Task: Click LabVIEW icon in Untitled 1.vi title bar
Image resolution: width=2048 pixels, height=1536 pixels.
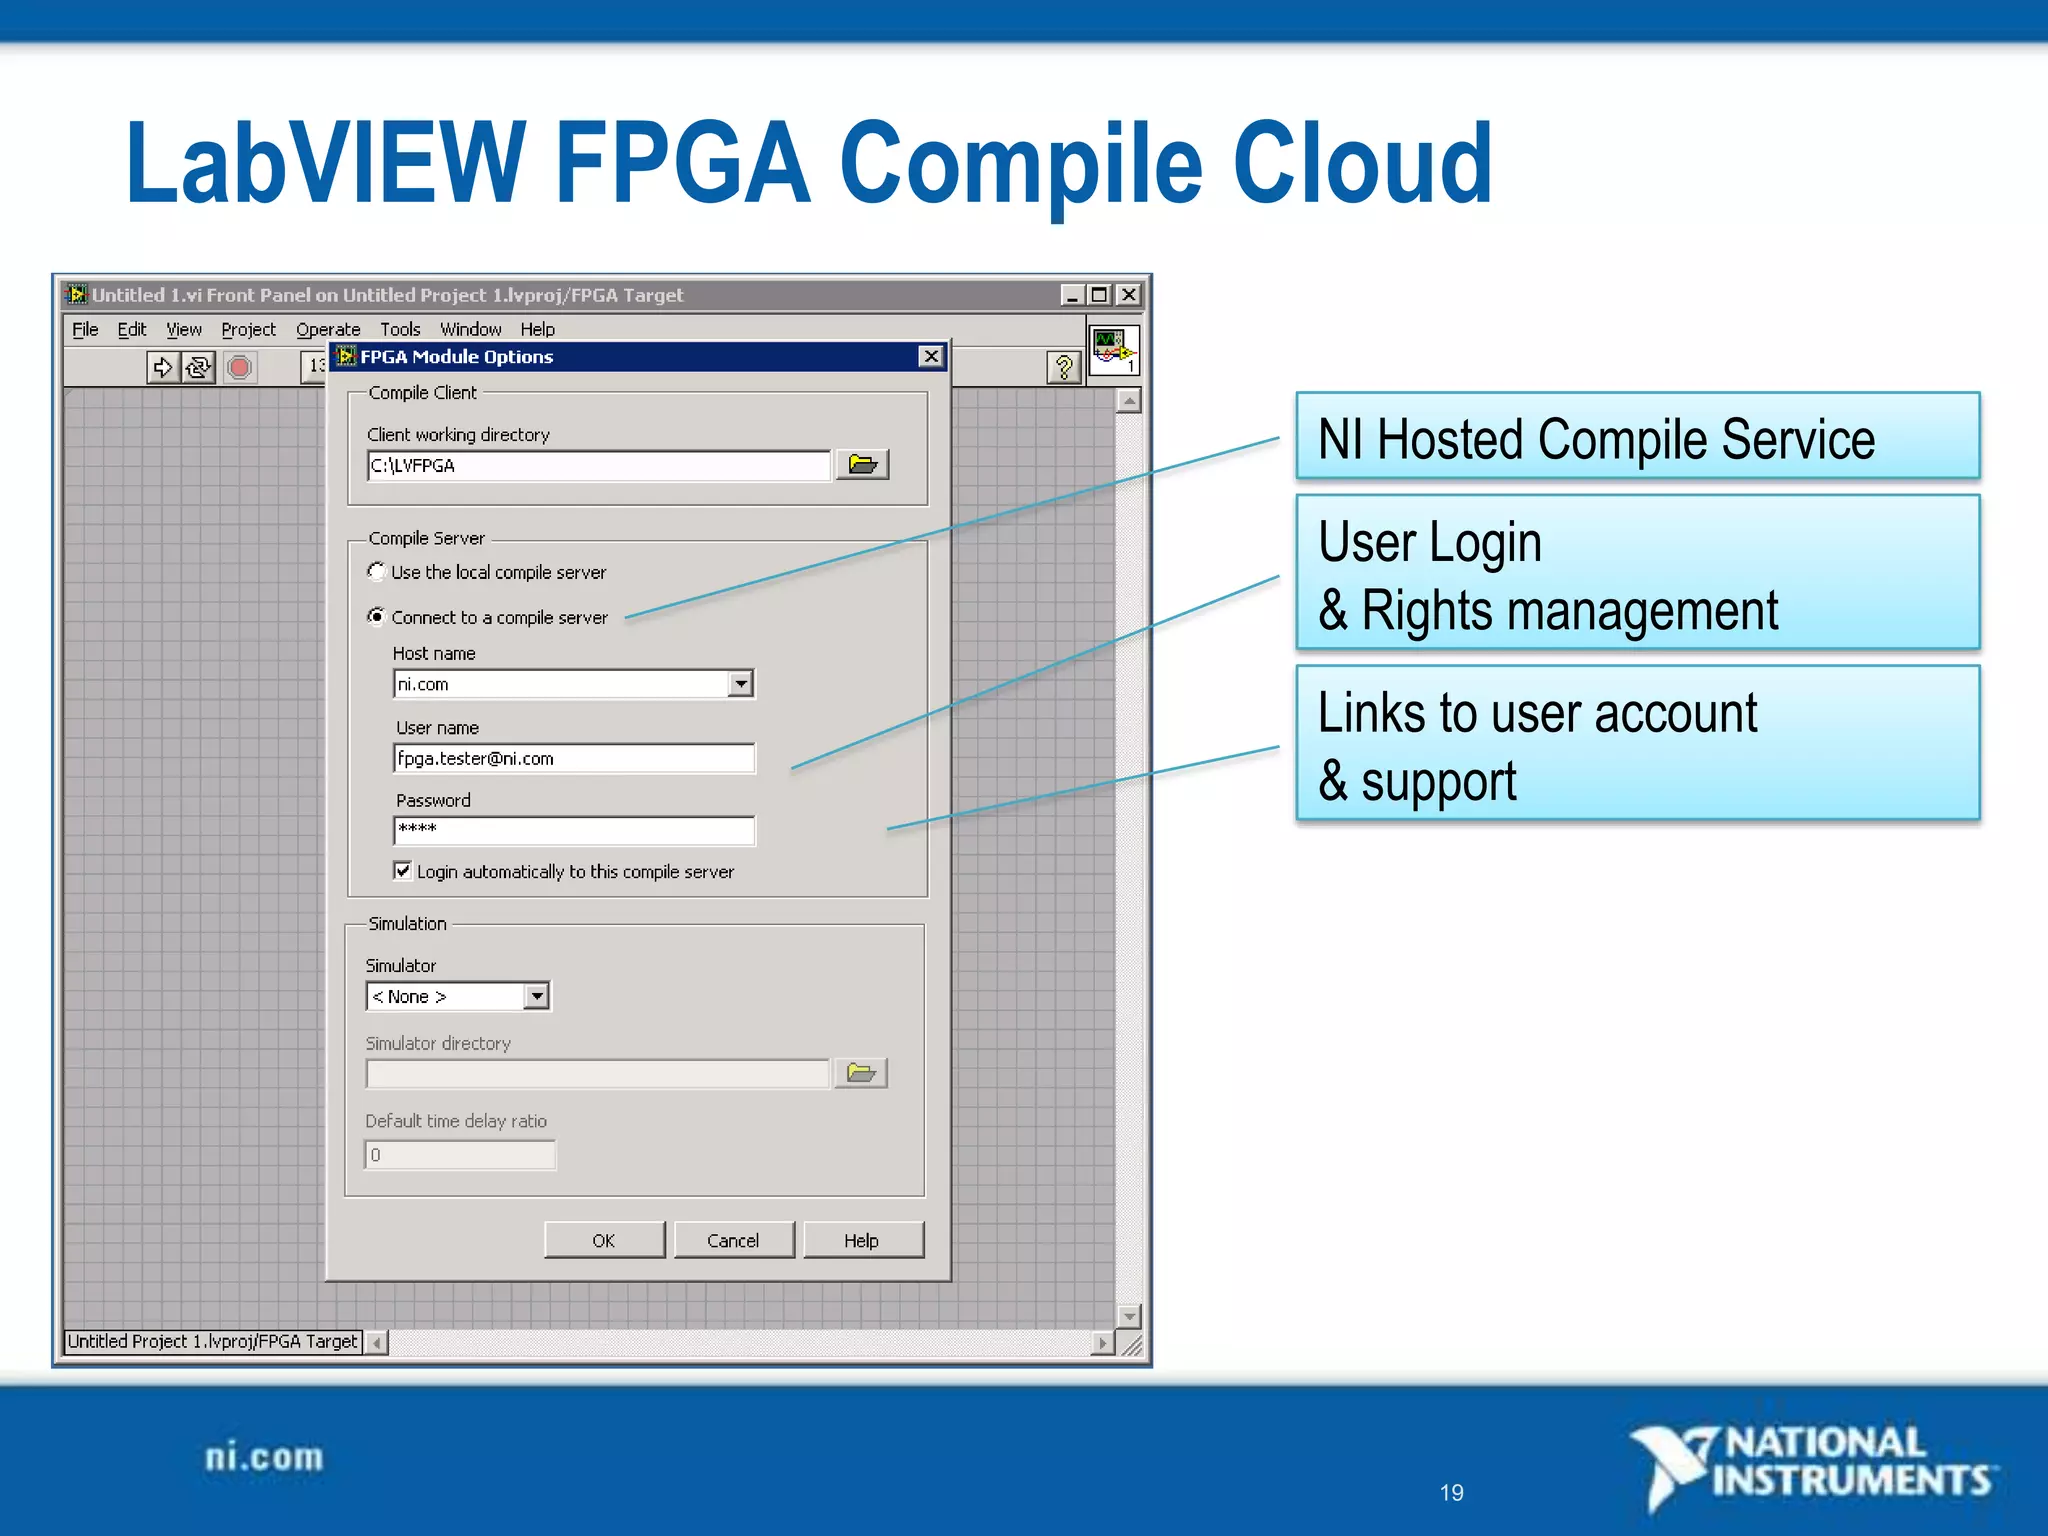Action: point(76,294)
